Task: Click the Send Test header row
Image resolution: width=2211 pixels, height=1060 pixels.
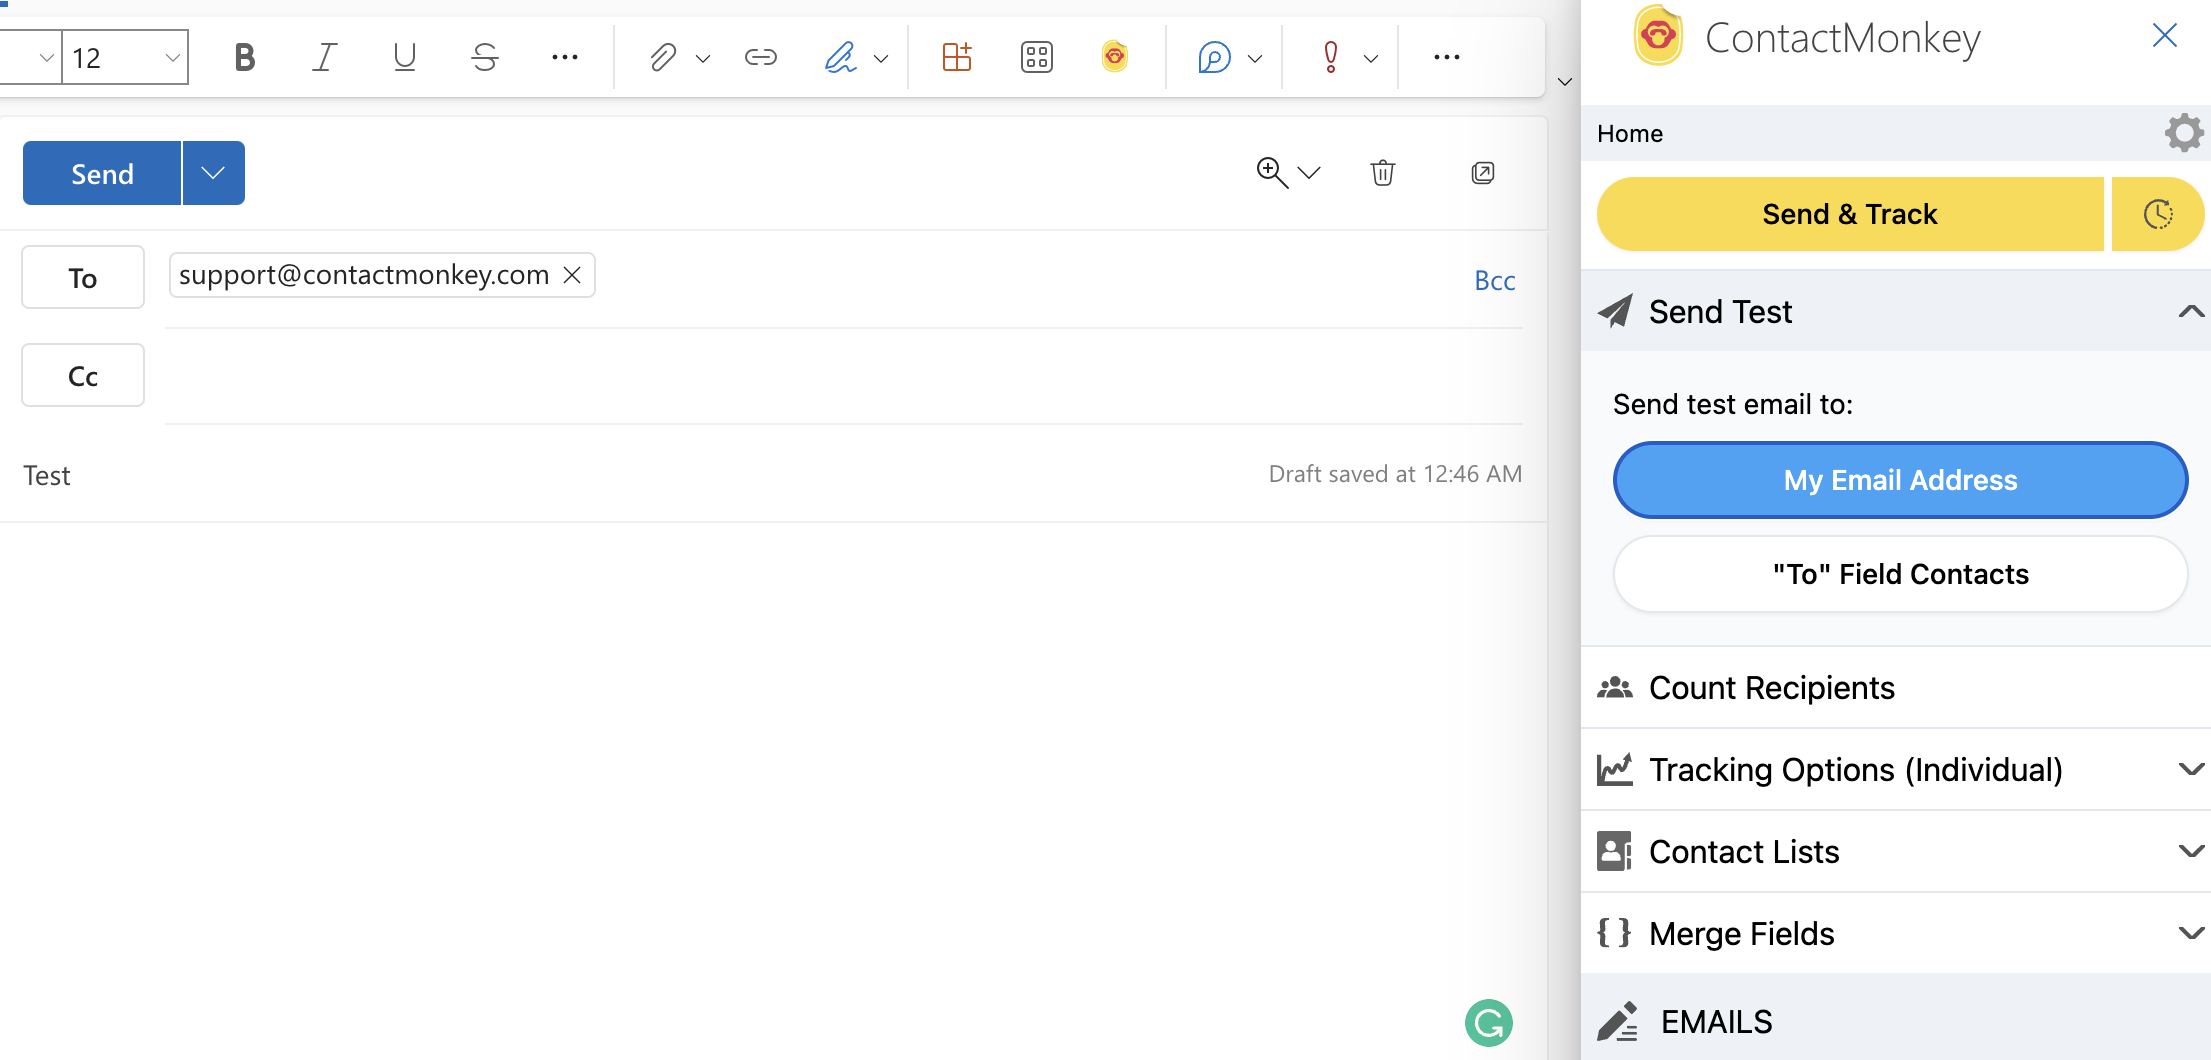Action: click(x=1896, y=311)
